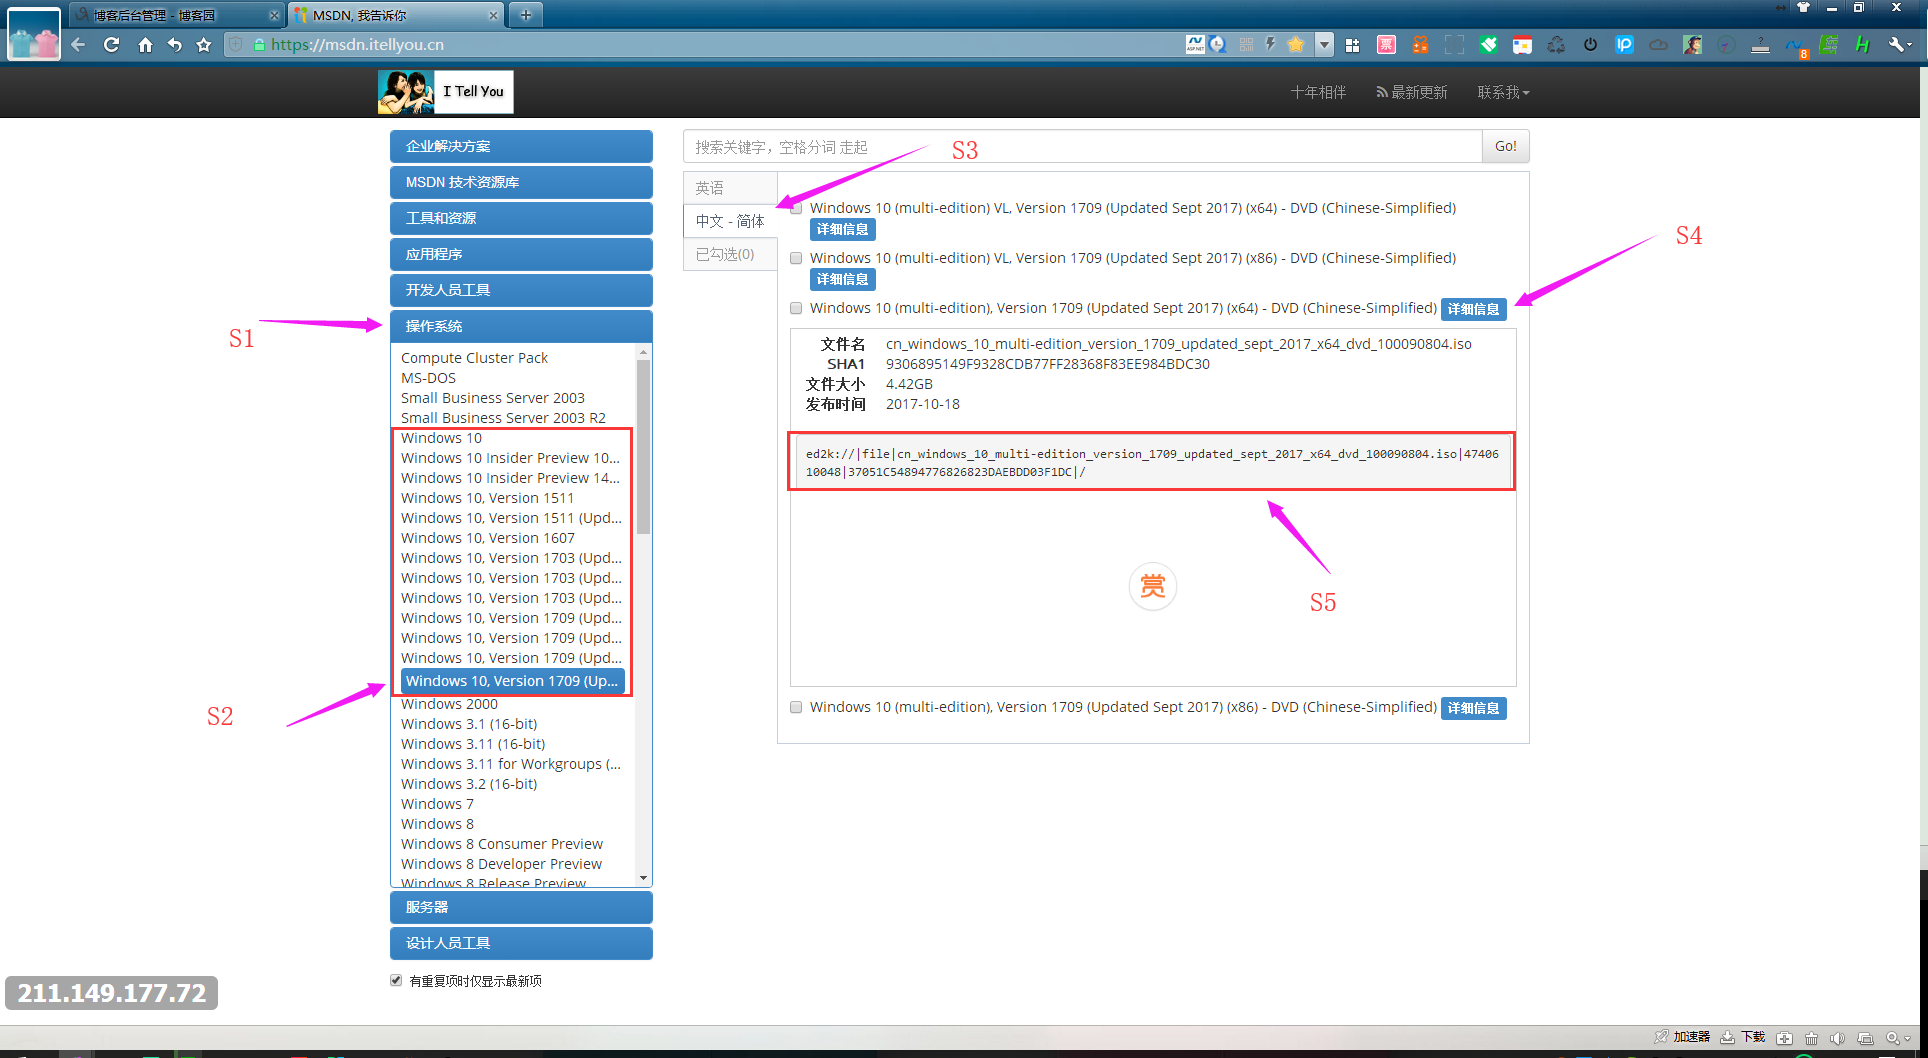Show 详细信息 for the VL (x86) item

842,279
